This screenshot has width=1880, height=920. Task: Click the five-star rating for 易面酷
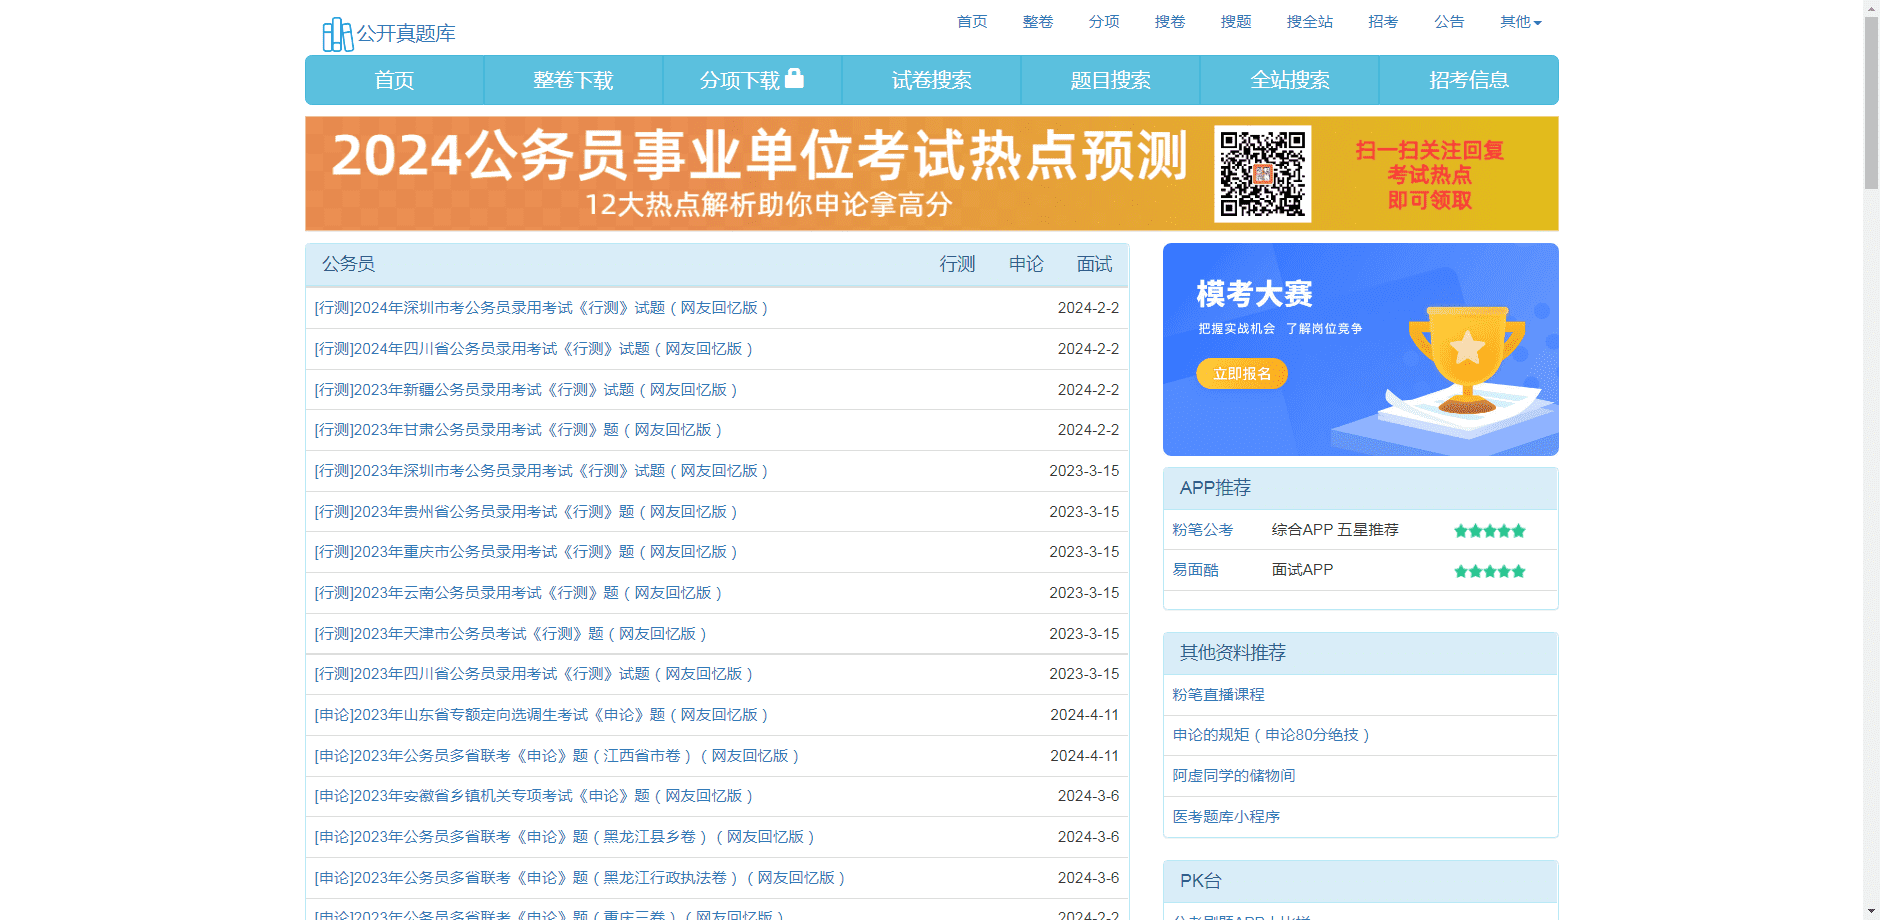tap(1489, 571)
